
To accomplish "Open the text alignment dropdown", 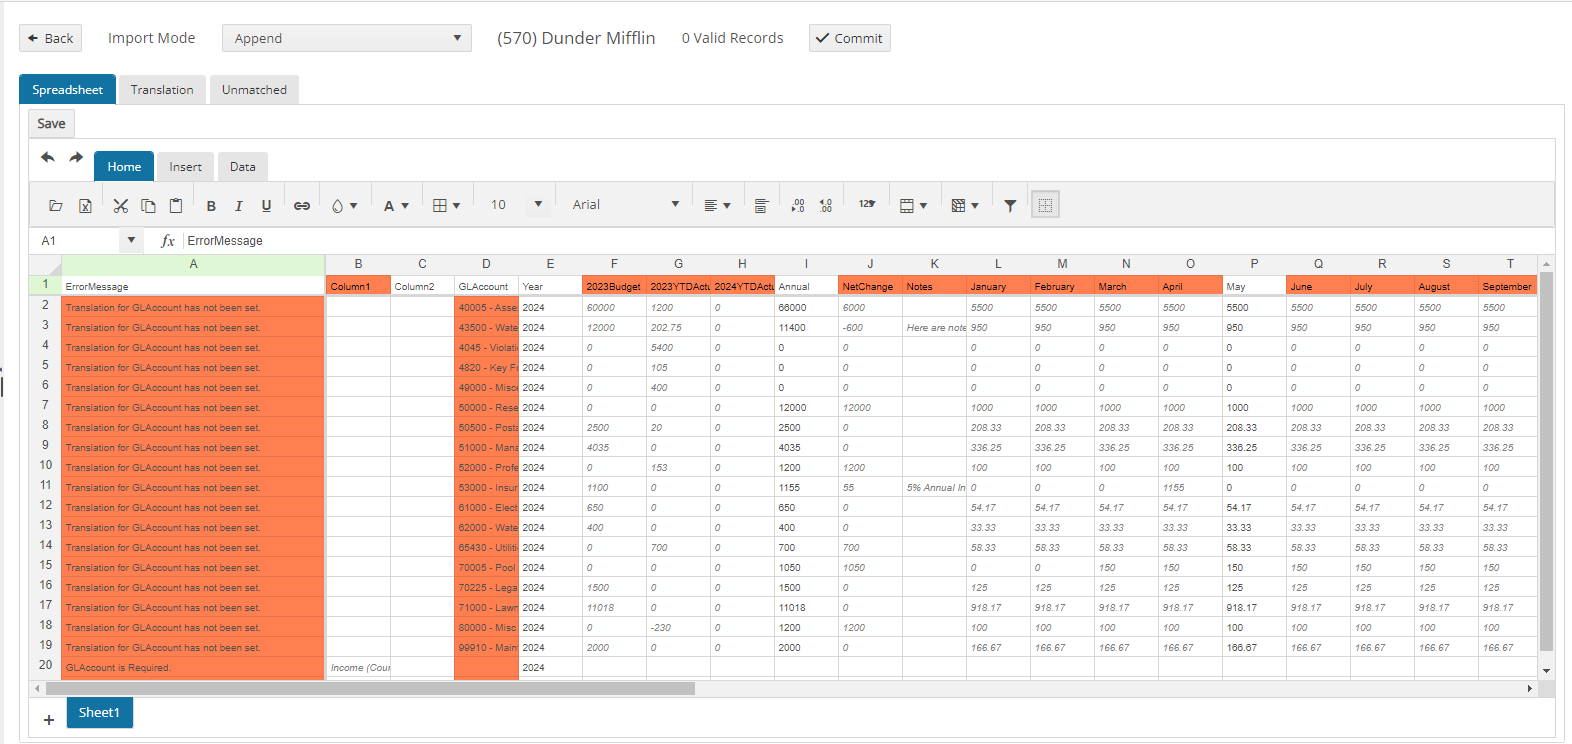I will click(717, 206).
